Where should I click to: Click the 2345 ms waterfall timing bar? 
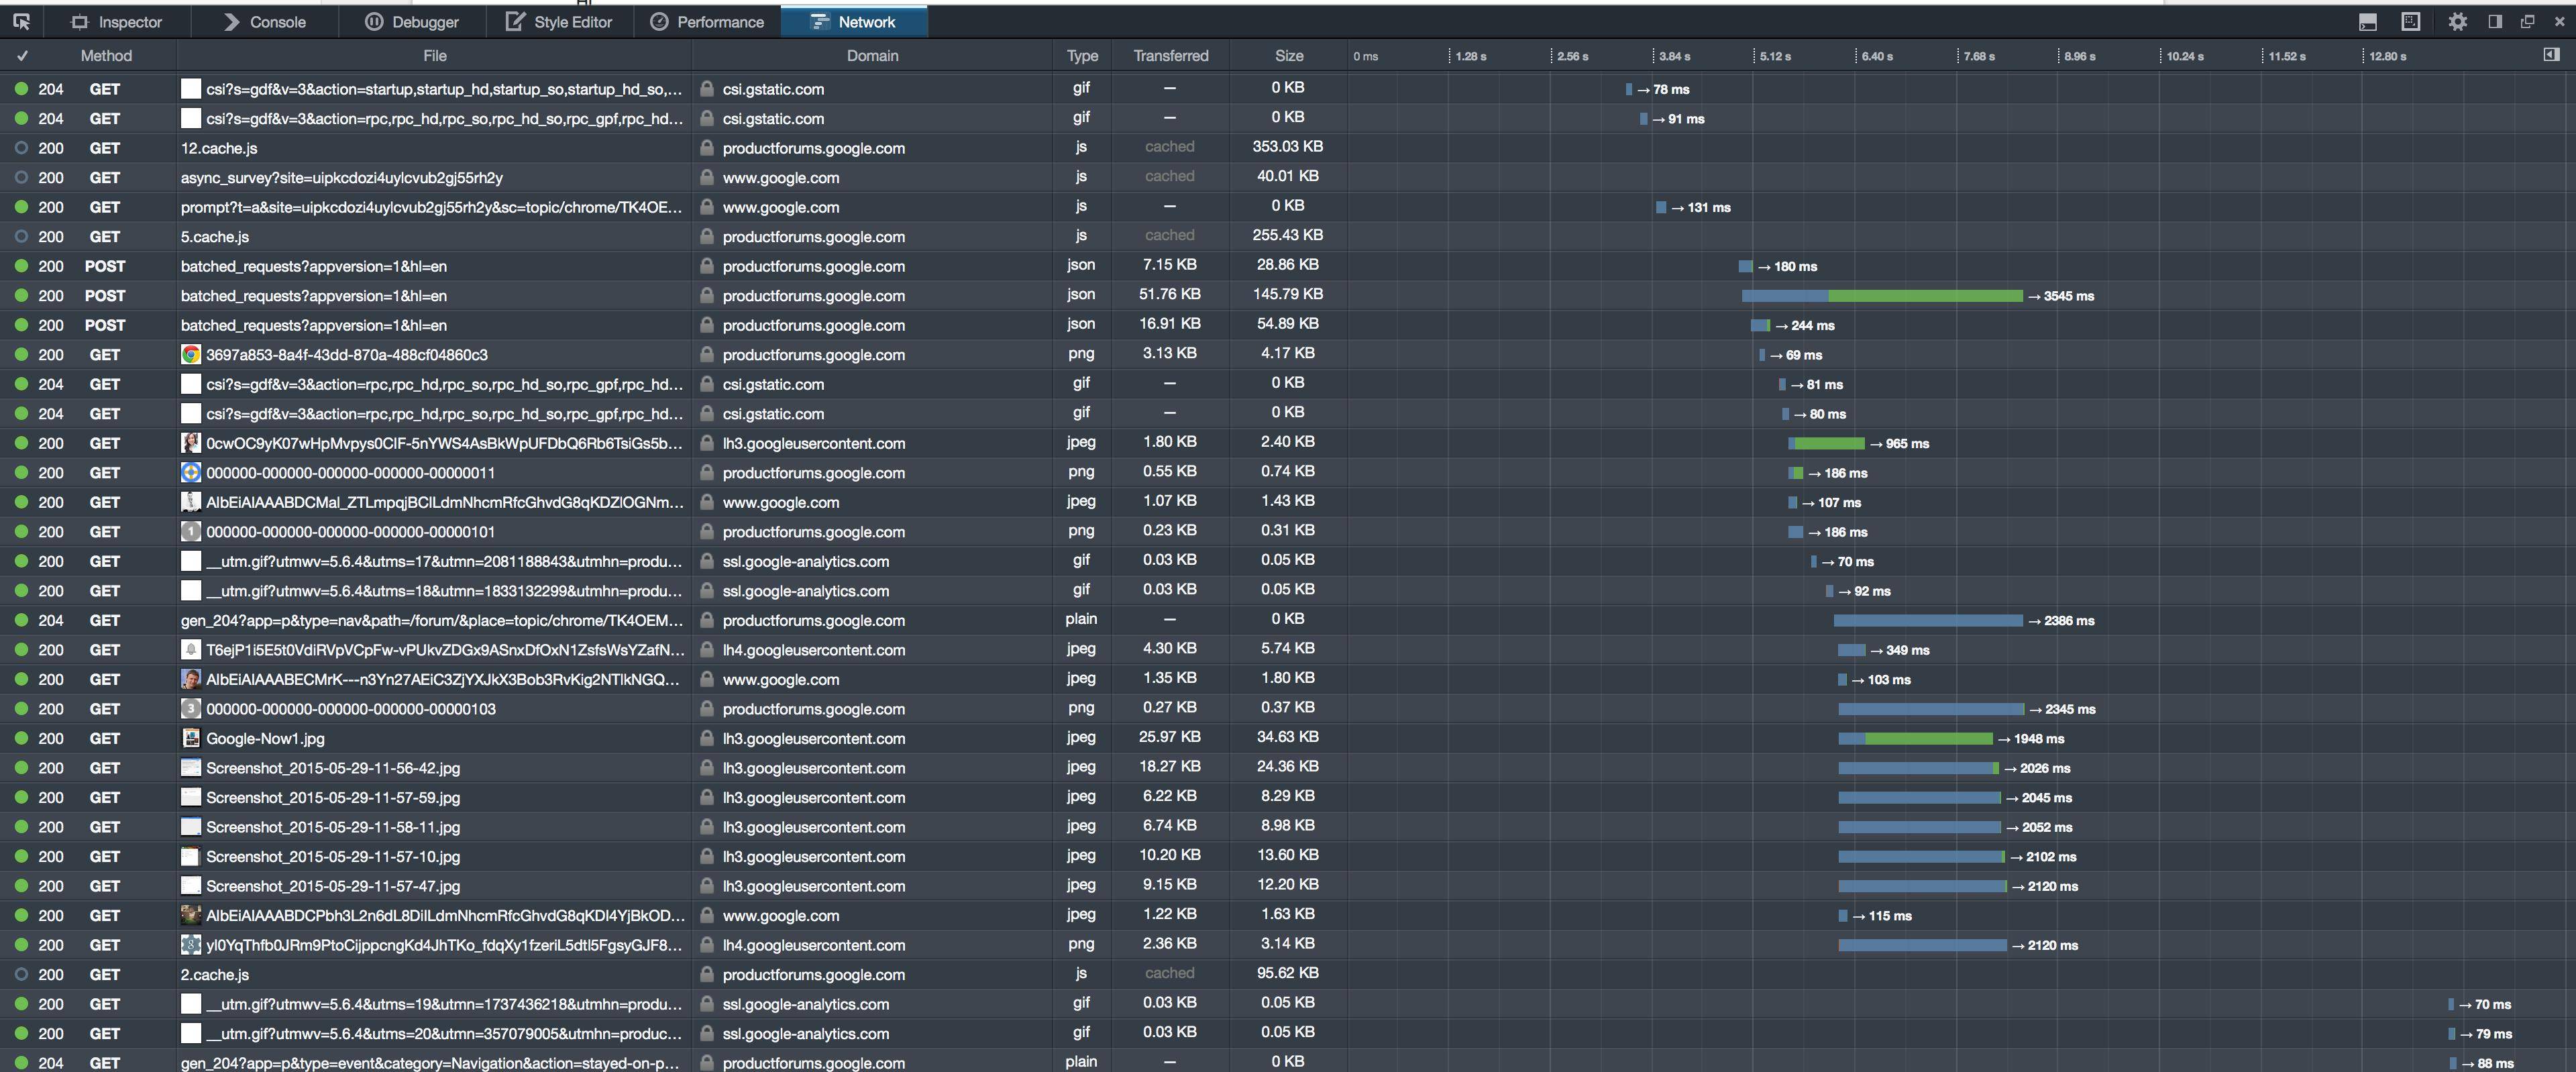click(x=1931, y=709)
